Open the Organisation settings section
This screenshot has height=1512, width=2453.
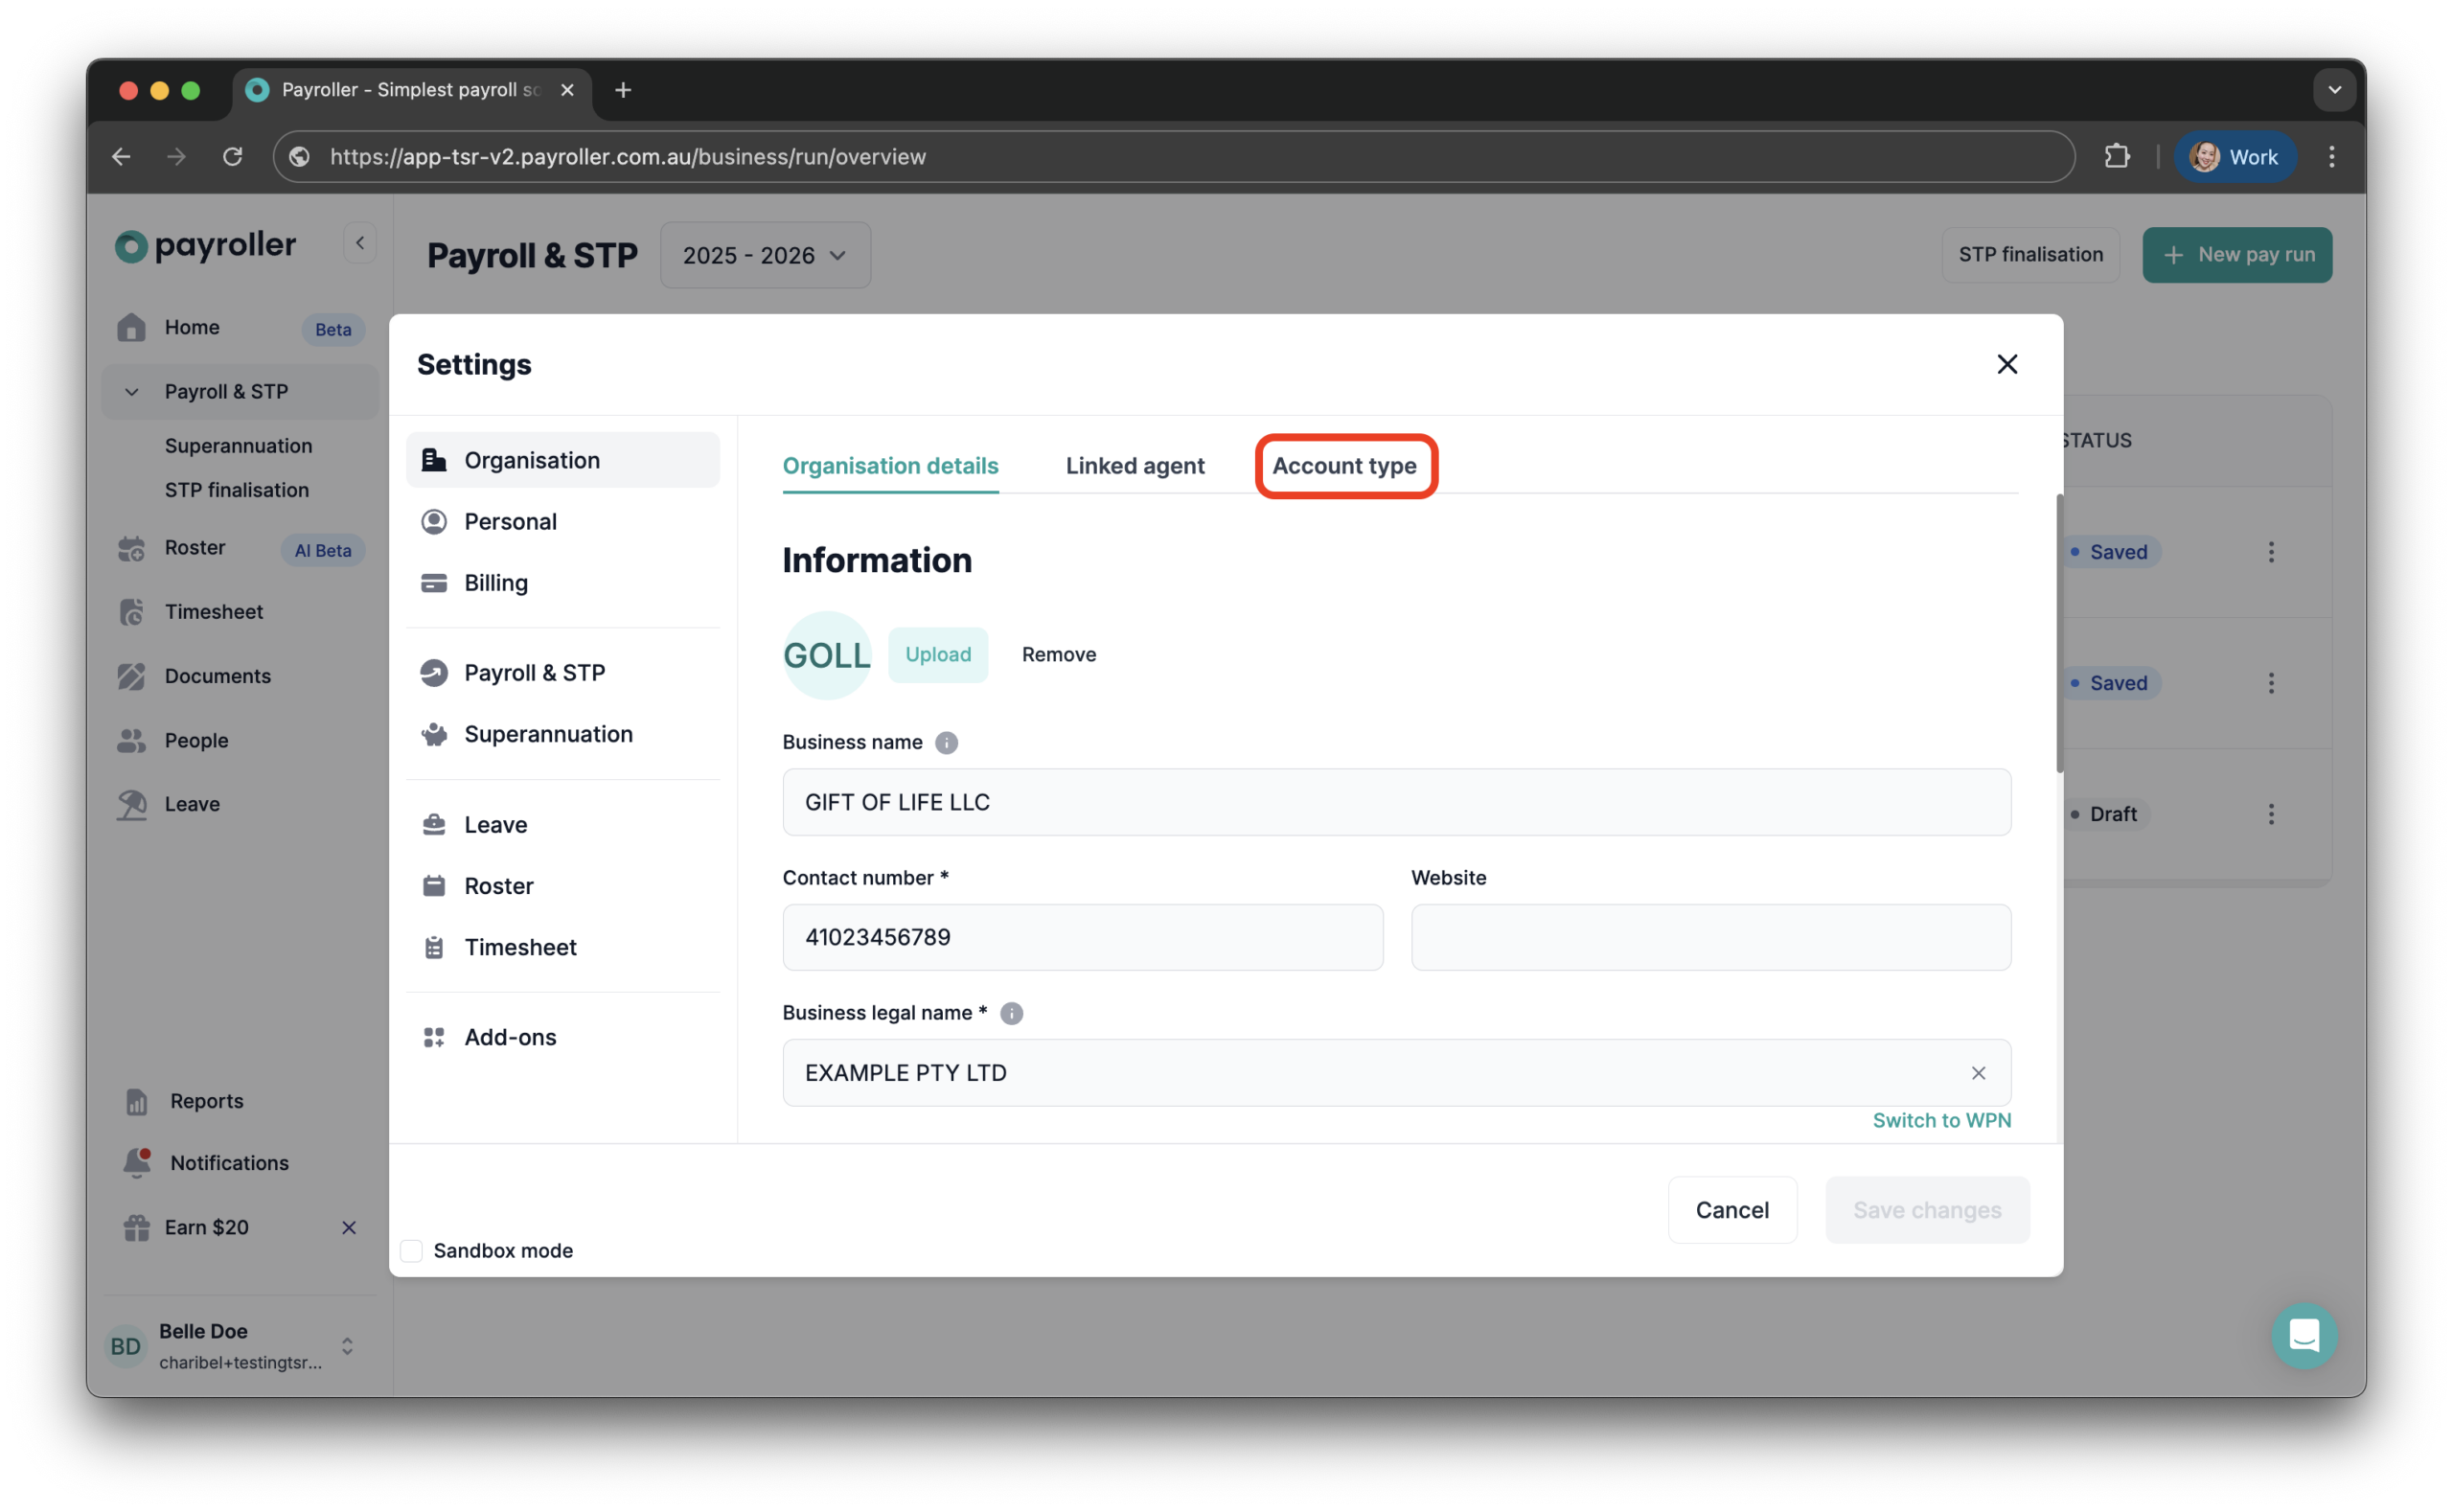pos(531,460)
